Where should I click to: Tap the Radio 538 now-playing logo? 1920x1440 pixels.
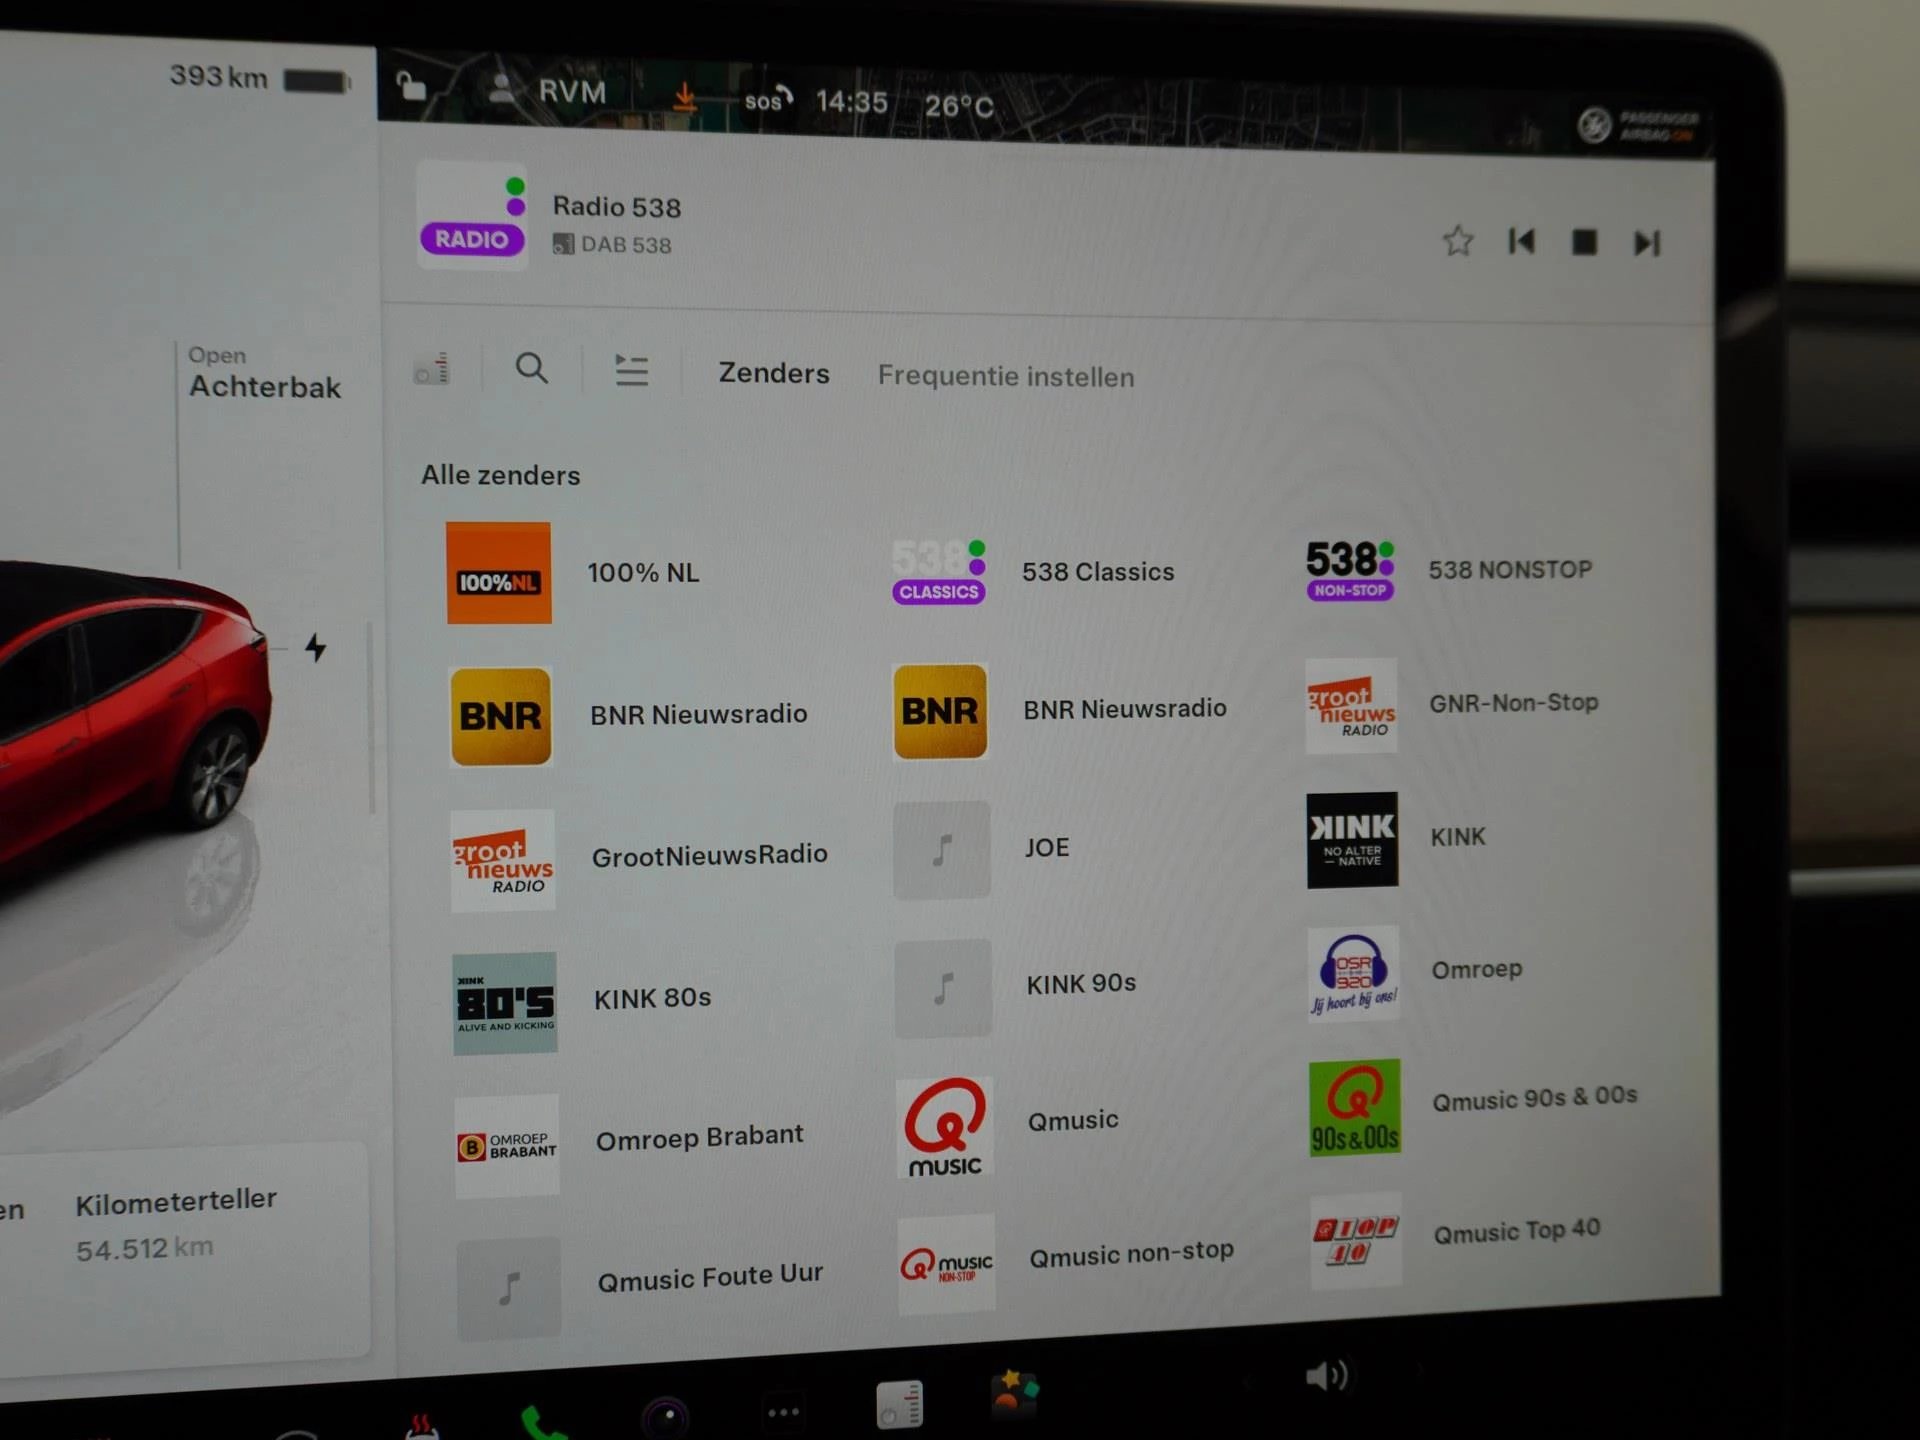point(472,214)
